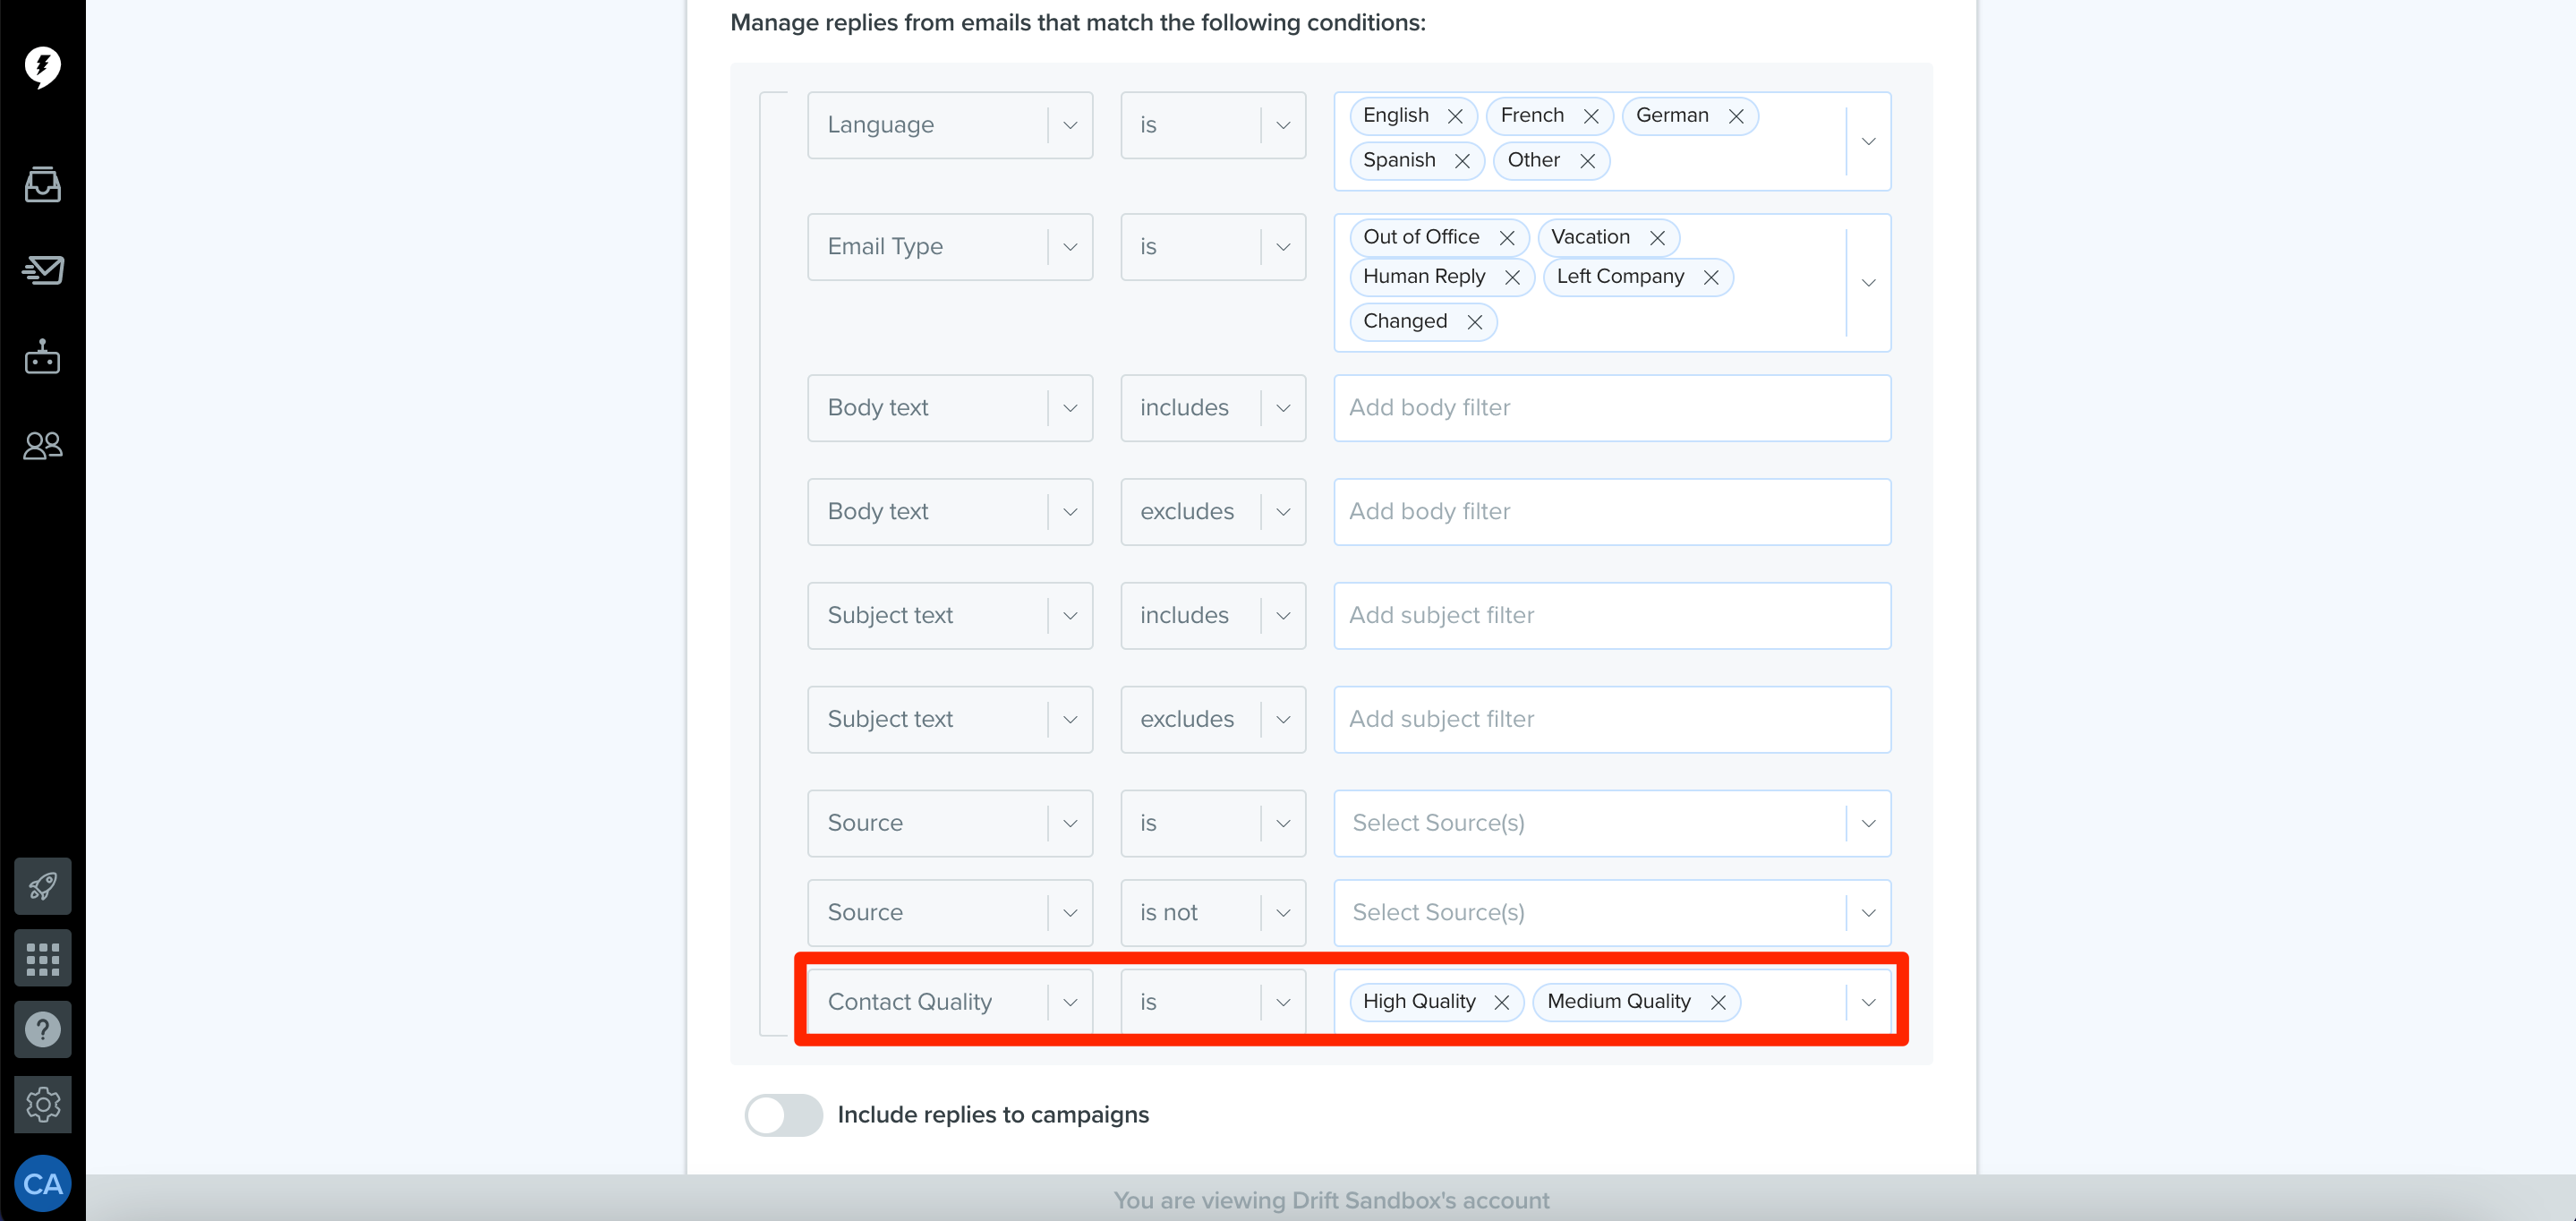Open the help question mark icon
2576x1221 pixels.
point(42,1030)
